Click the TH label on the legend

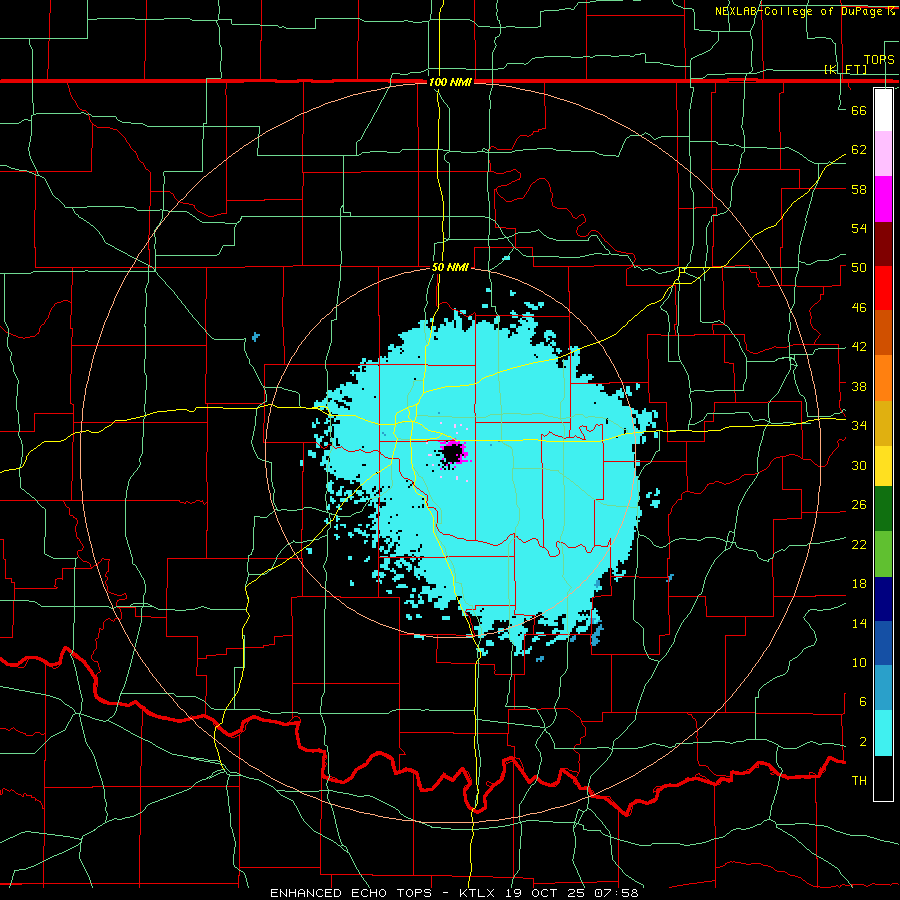(859, 781)
